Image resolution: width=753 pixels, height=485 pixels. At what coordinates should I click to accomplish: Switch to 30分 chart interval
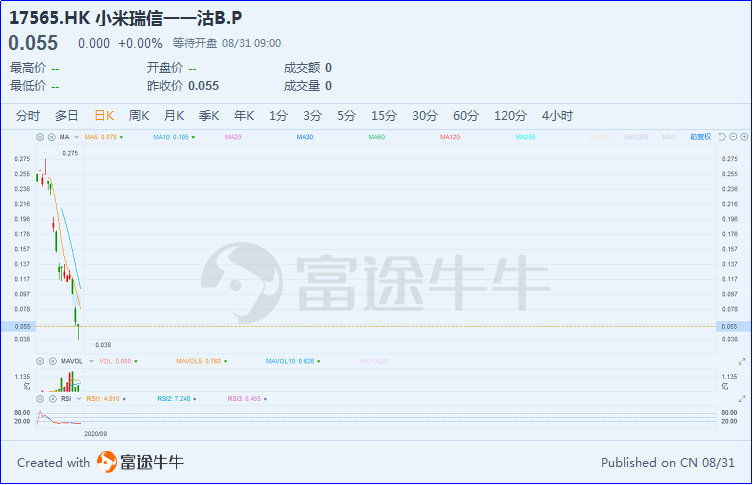tap(425, 116)
